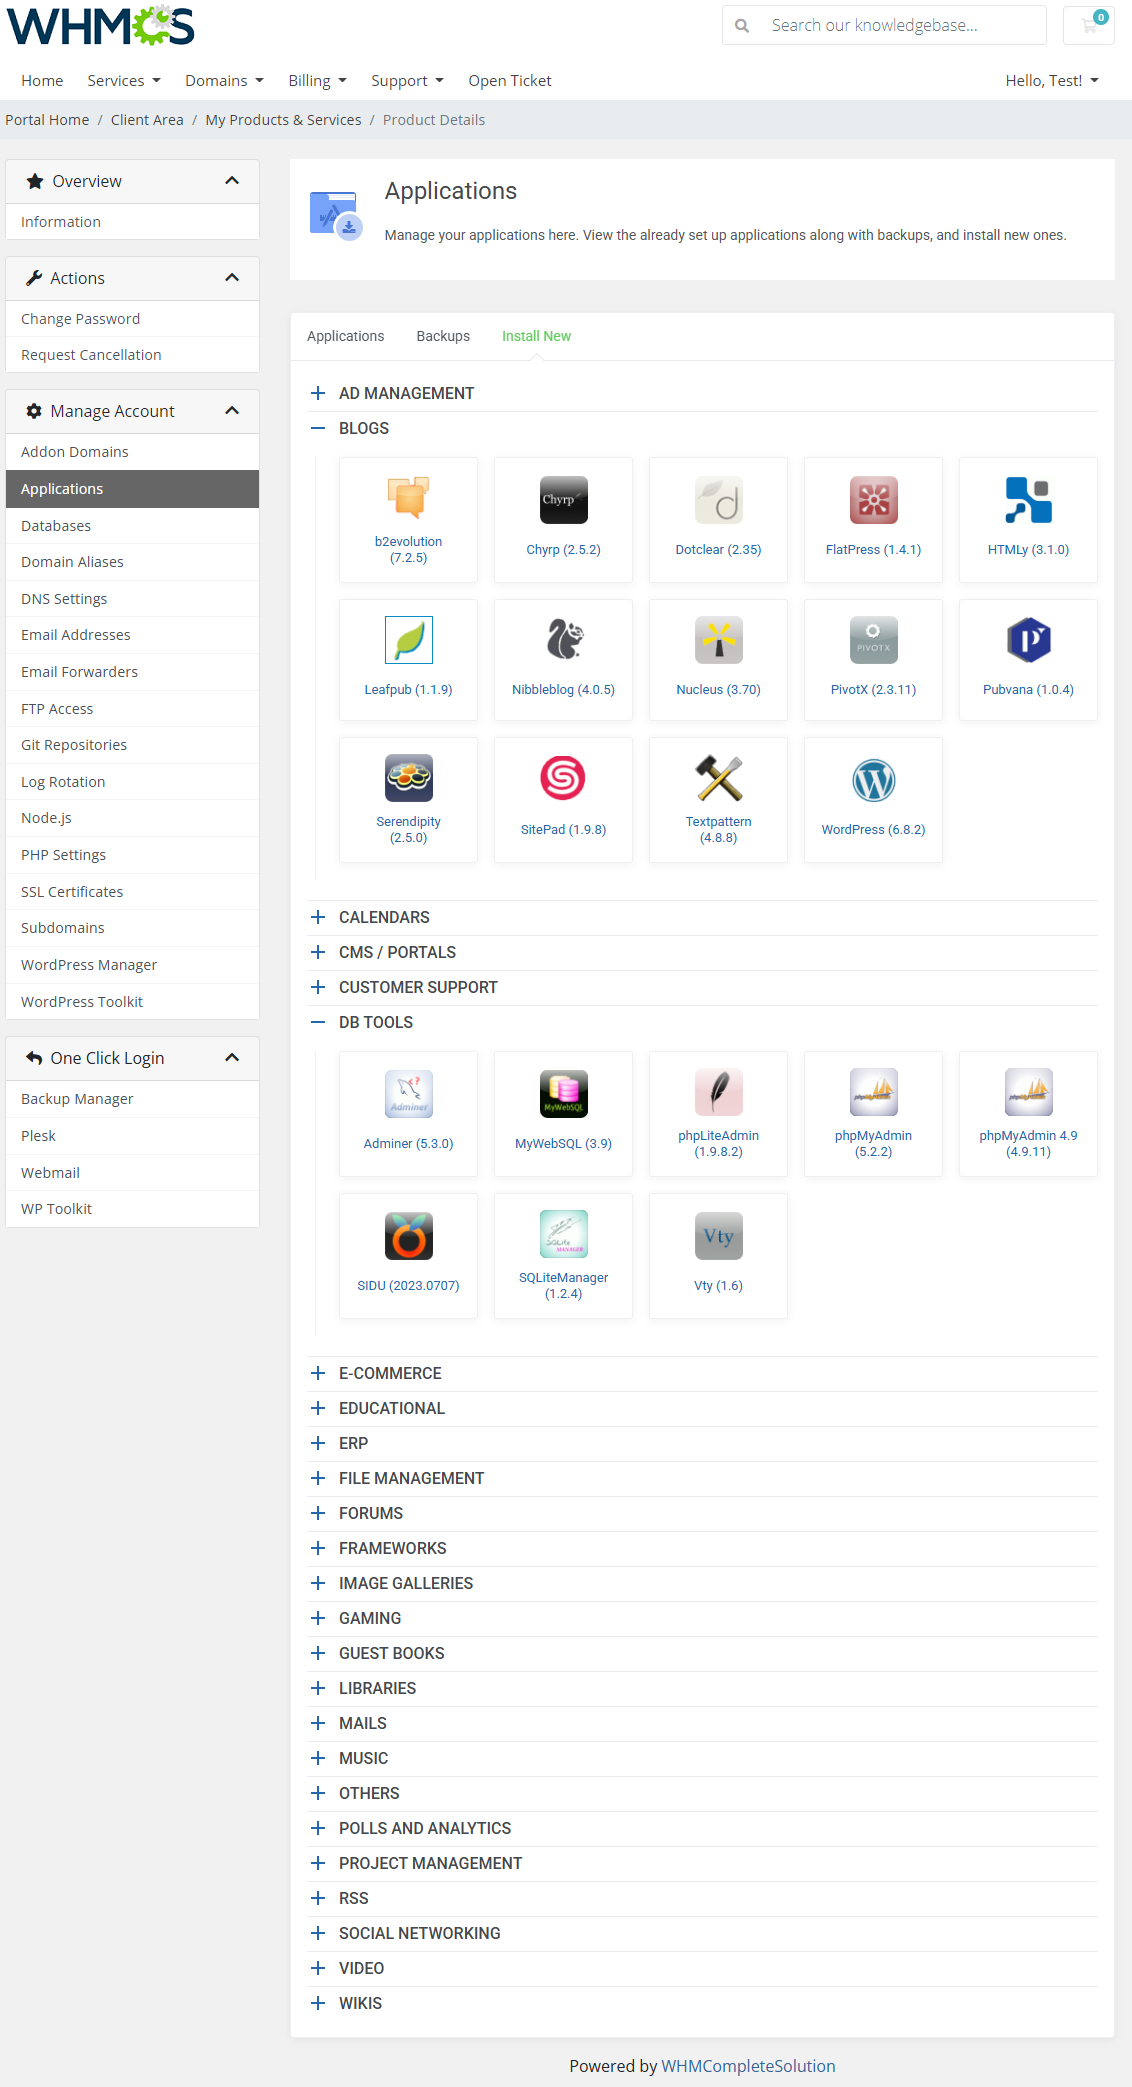This screenshot has height=2087, width=1132.
Task: Click the WordPress application icon
Action: click(873, 781)
